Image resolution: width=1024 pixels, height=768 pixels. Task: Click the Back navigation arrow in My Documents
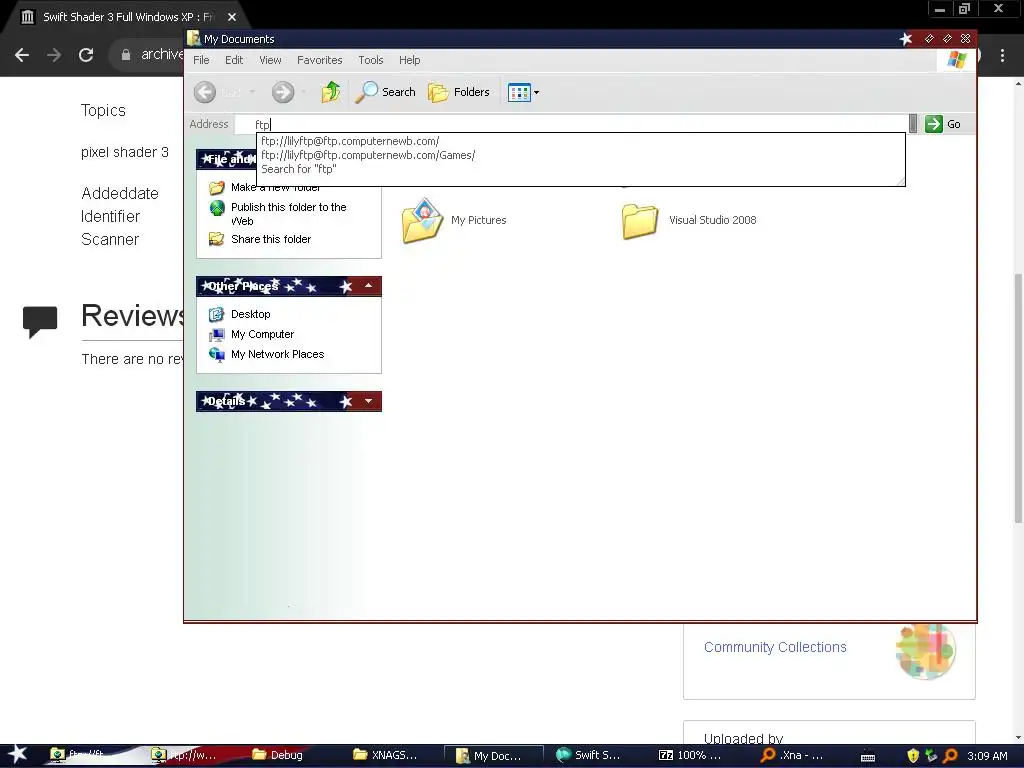pos(204,92)
